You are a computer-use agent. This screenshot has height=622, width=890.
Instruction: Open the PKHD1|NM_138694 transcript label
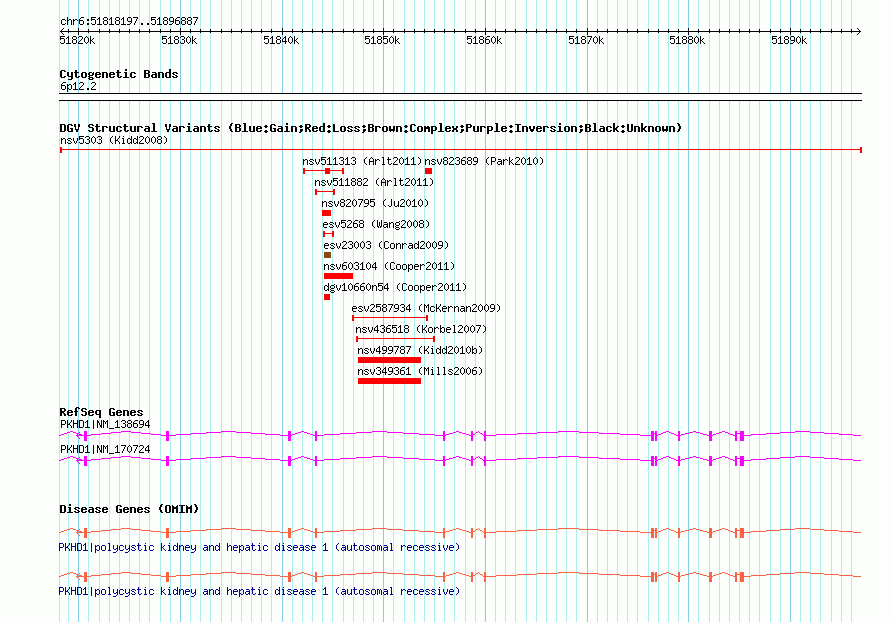(106, 425)
